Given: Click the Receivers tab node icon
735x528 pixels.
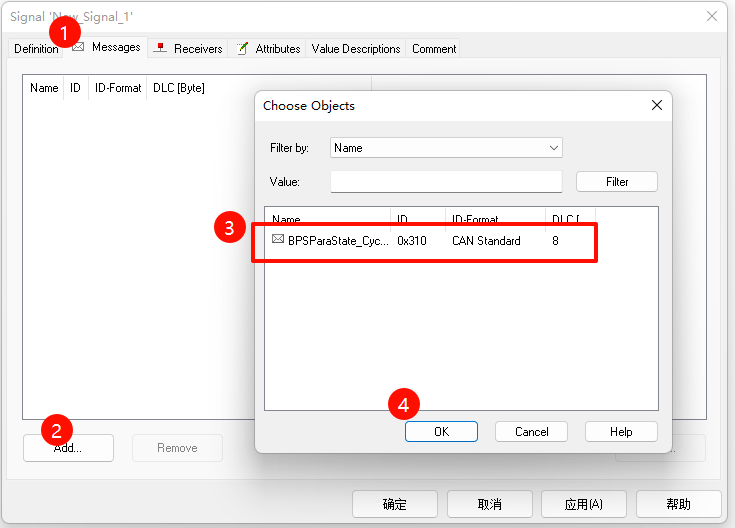Looking at the screenshot, I should pyautogui.click(x=160, y=48).
